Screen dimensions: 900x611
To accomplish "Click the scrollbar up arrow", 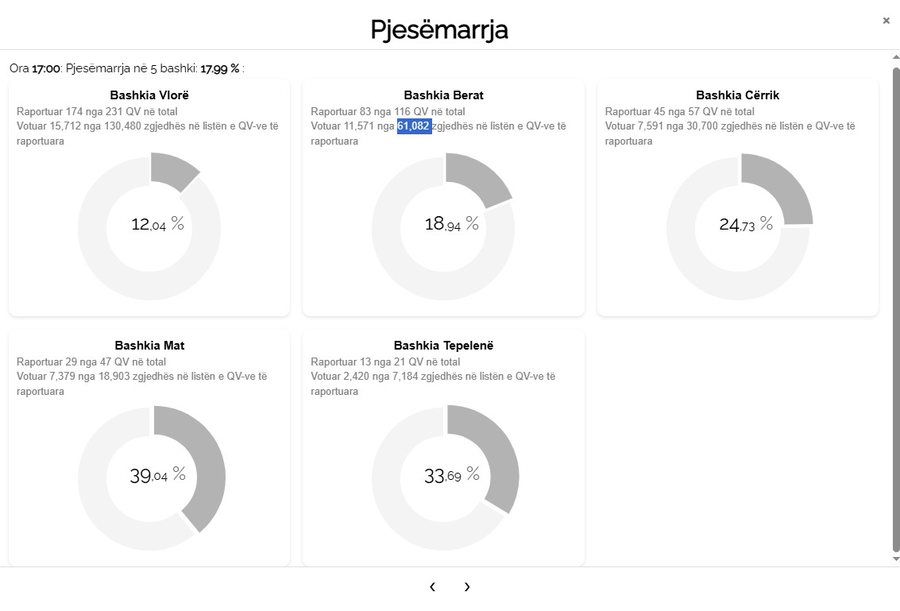I will 895,58.
